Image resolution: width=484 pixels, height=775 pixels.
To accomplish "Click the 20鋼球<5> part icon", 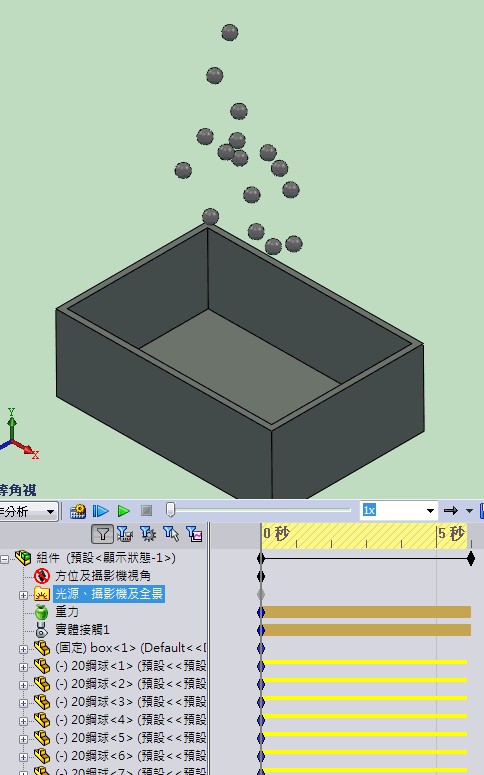I will tap(42, 738).
